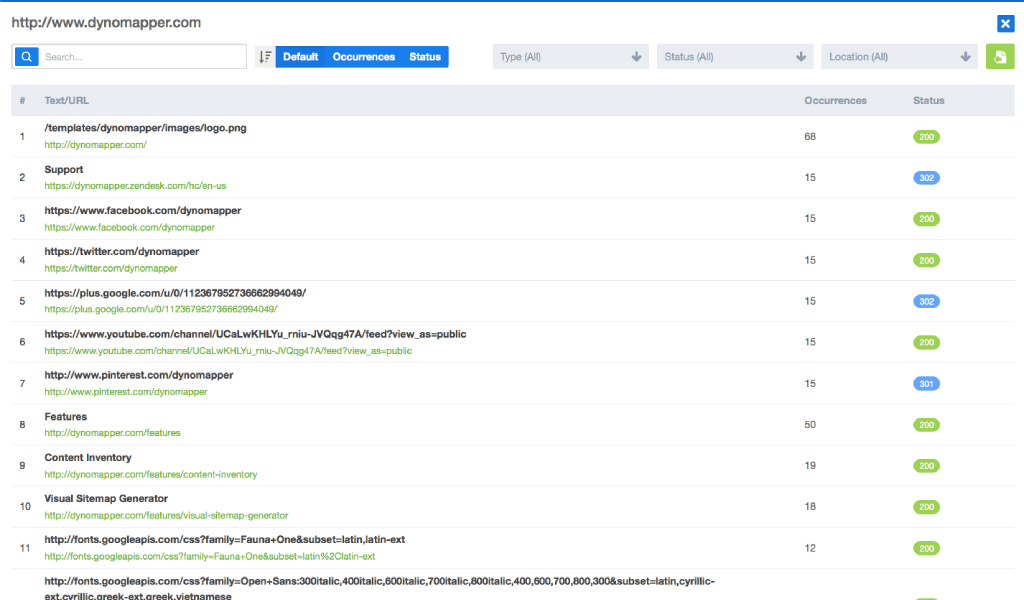
Task: Click the 68 occurrences value
Action: click(x=810, y=137)
